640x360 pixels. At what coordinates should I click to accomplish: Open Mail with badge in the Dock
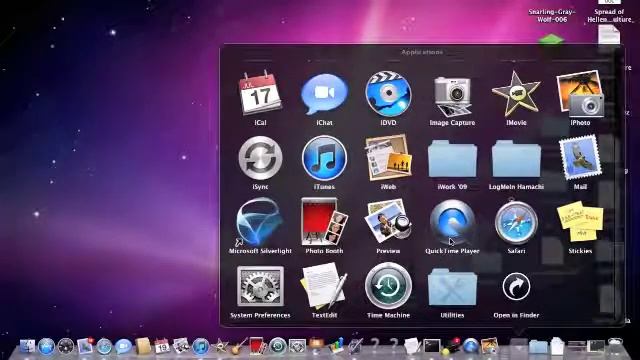click(85, 346)
